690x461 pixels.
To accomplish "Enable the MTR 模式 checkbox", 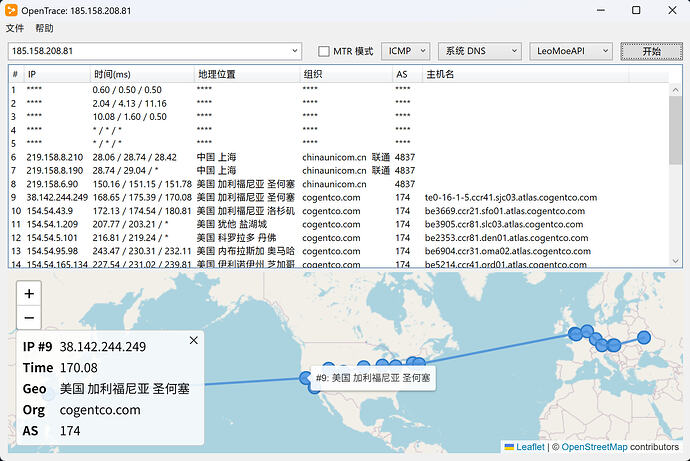I will pyautogui.click(x=323, y=51).
